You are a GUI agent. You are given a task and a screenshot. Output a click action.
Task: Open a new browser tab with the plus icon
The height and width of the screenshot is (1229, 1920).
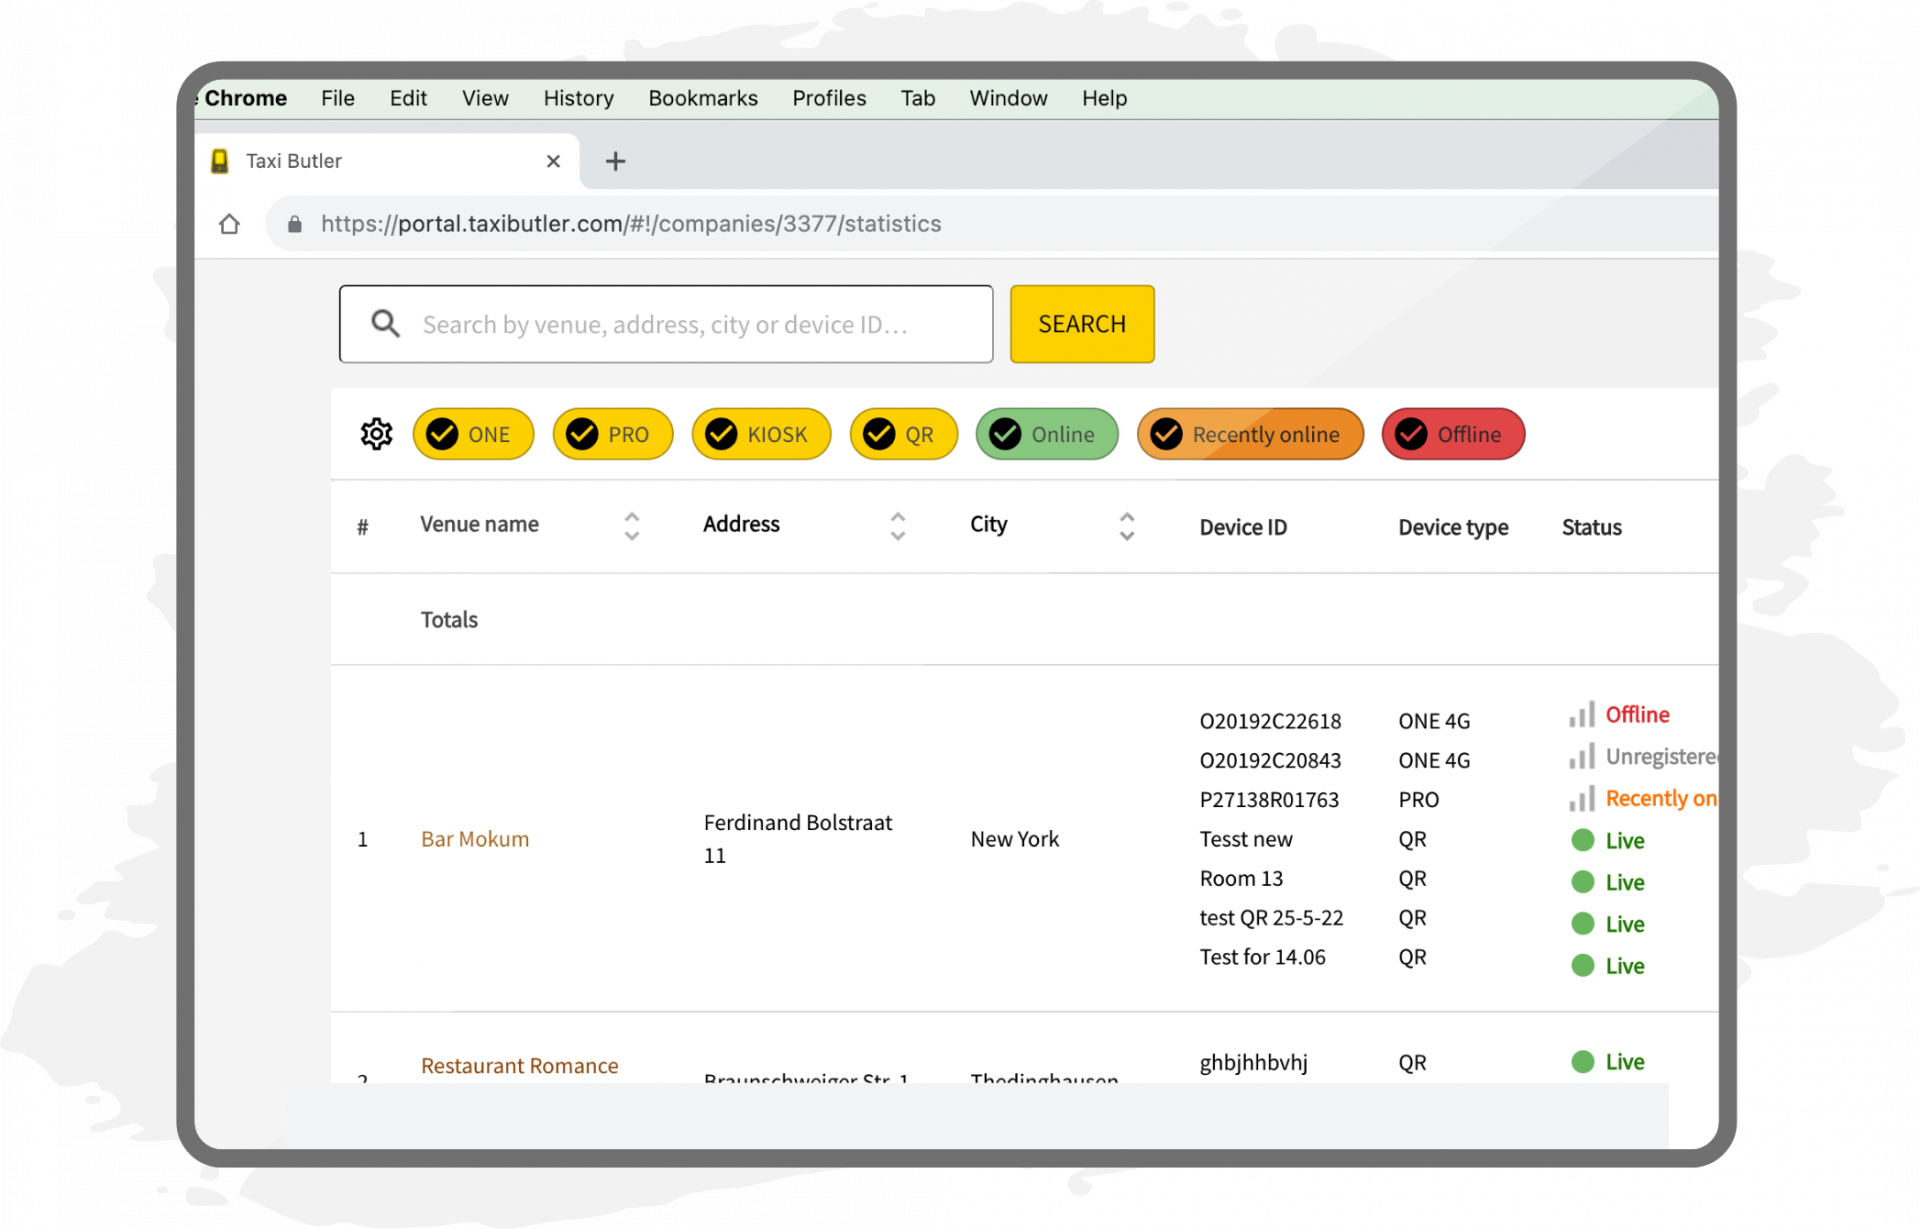coord(615,161)
